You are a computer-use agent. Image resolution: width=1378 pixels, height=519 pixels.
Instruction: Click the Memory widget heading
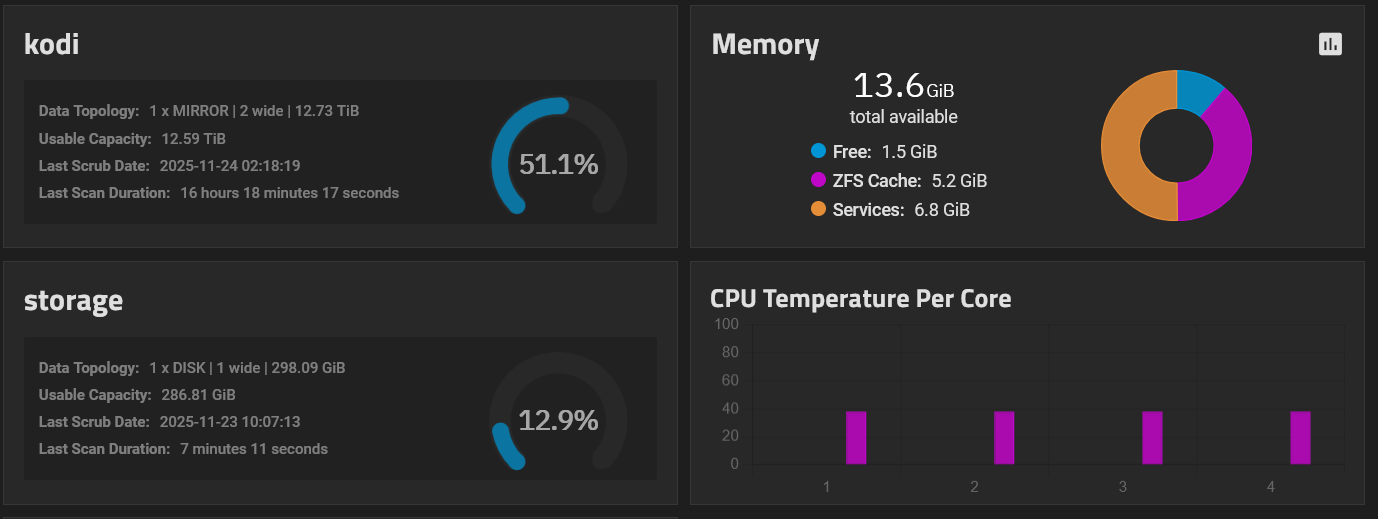(x=765, y=45)
